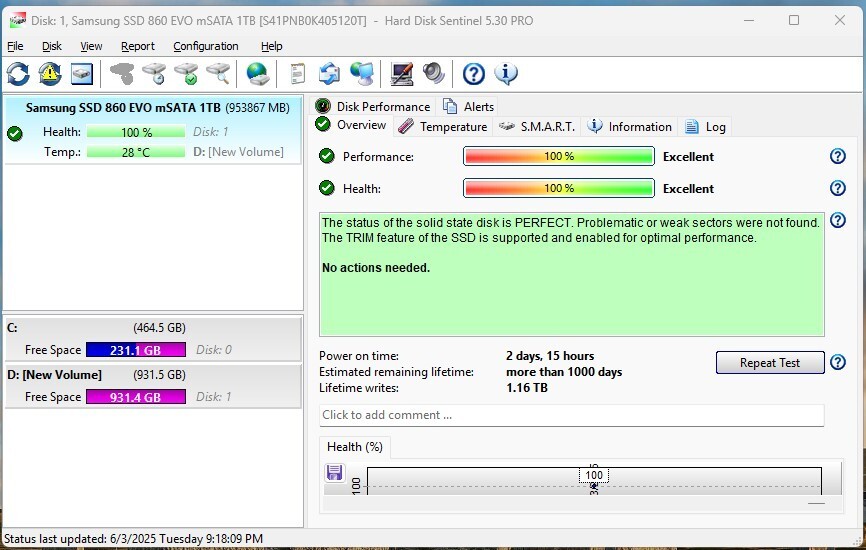
Task: Click the 'No actions needed.' status text
Action: point(376,268)
